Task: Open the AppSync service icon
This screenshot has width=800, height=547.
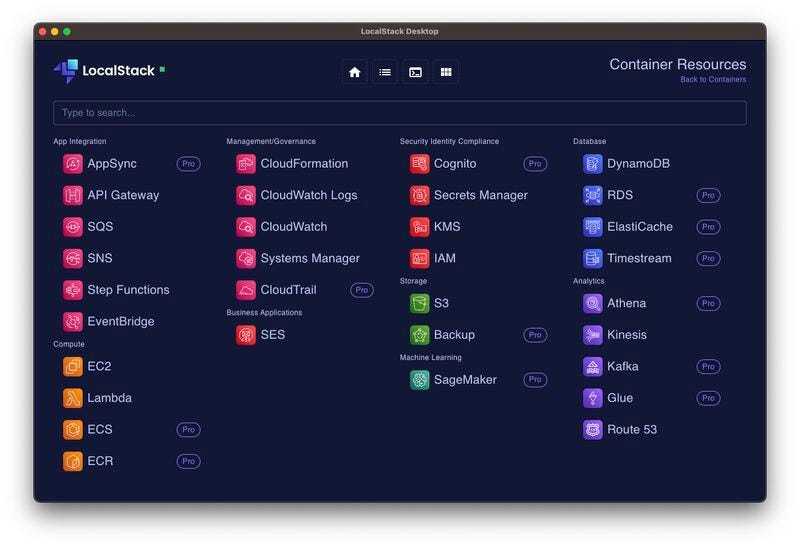Action: click(72, 164)
